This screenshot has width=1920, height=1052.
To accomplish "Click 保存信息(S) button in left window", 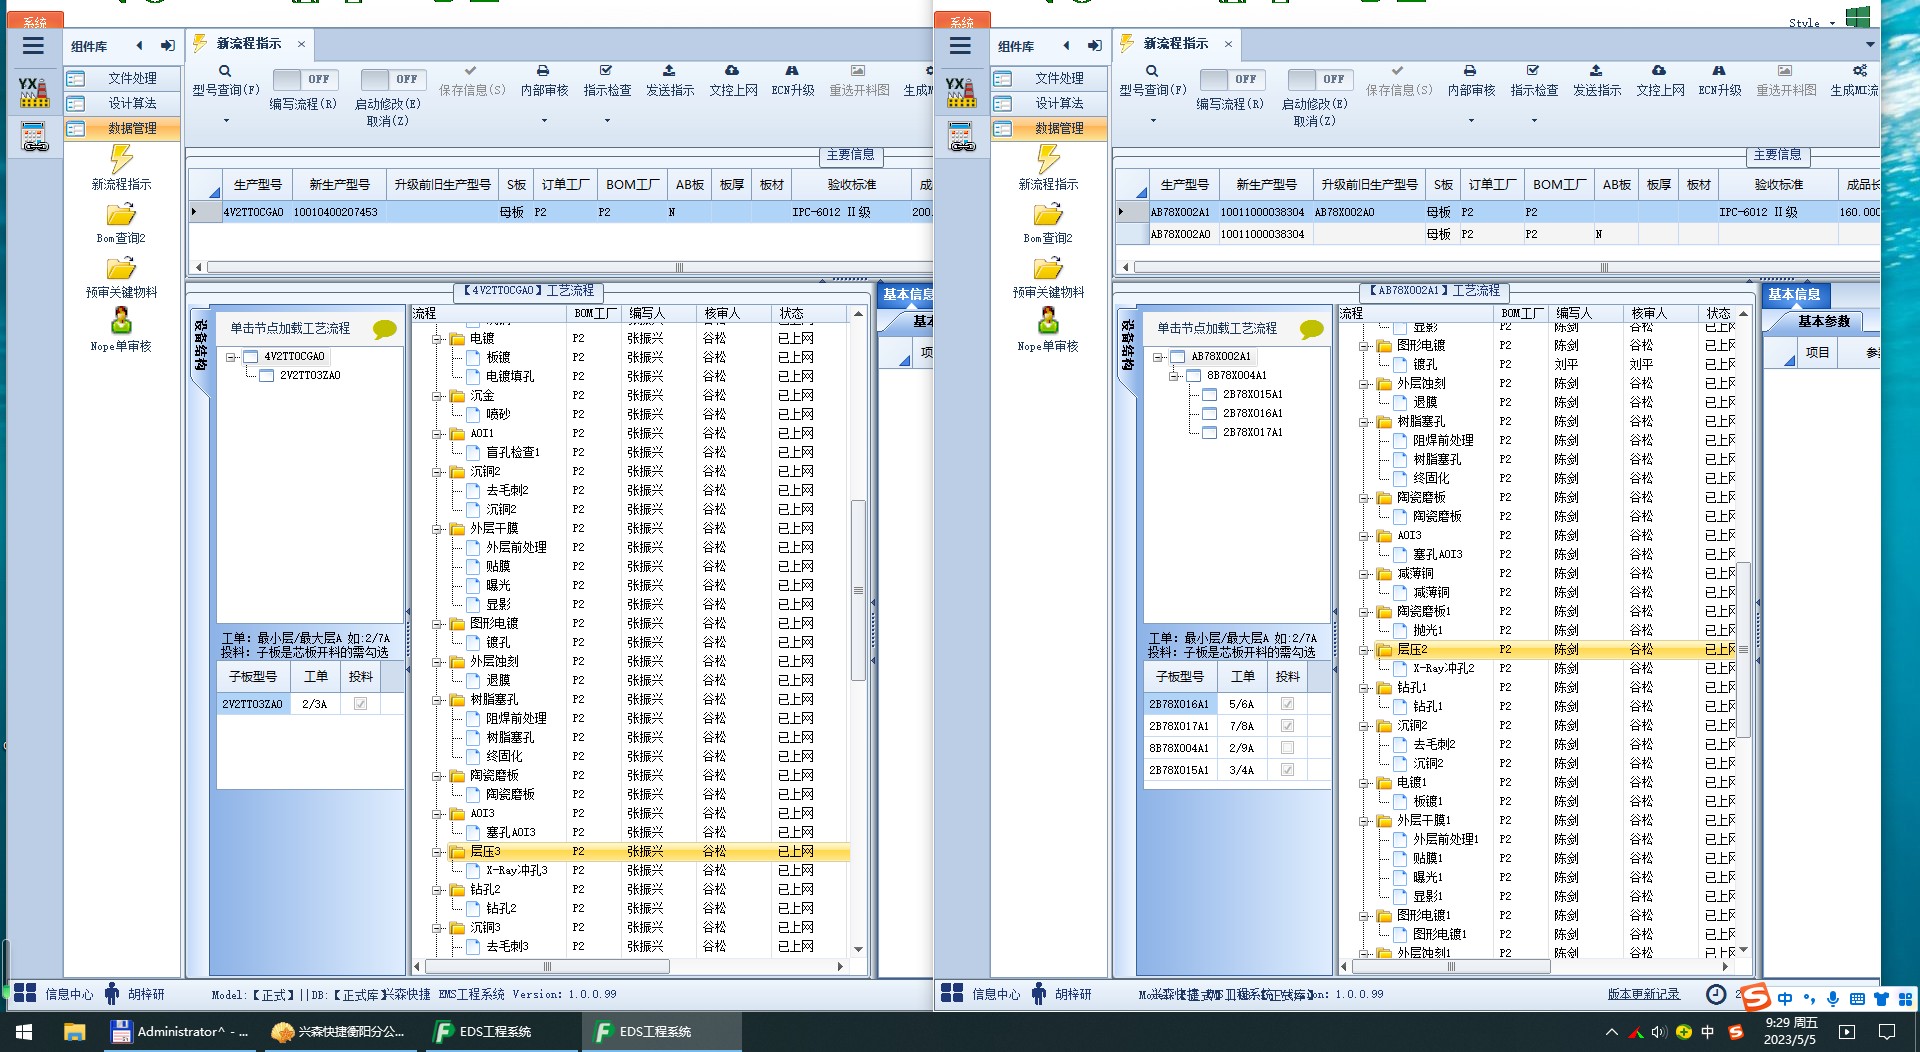I will click(x=472, y=80).
